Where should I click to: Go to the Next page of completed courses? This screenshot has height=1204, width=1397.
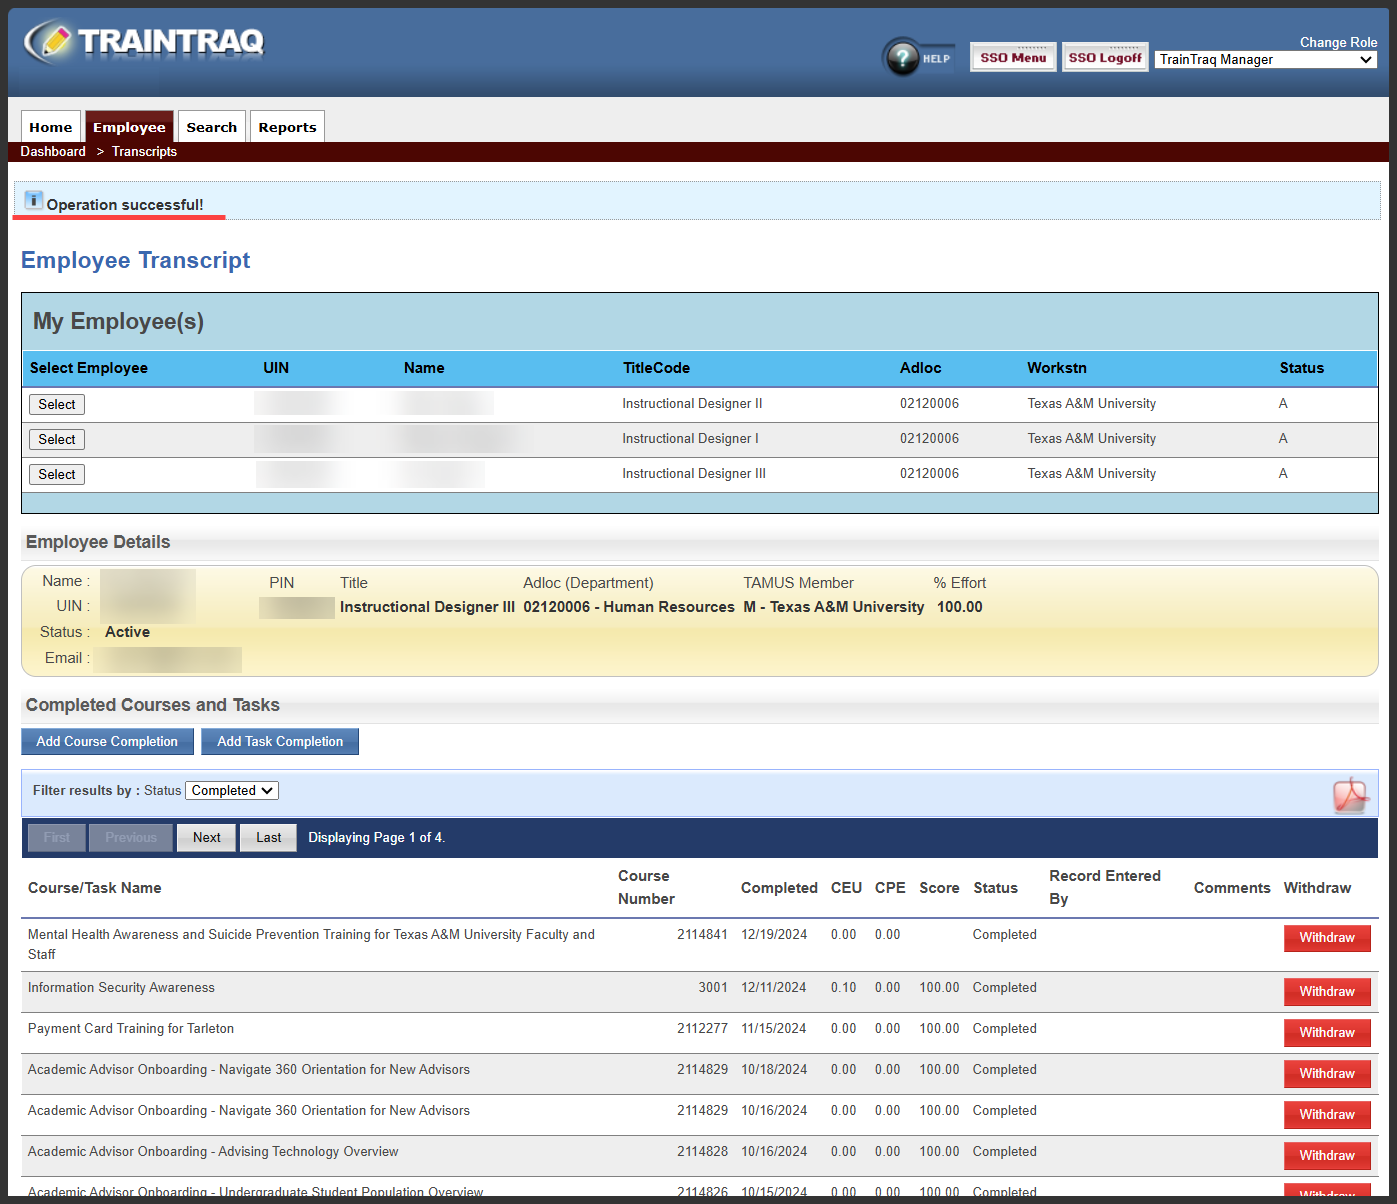coord(206,837)
